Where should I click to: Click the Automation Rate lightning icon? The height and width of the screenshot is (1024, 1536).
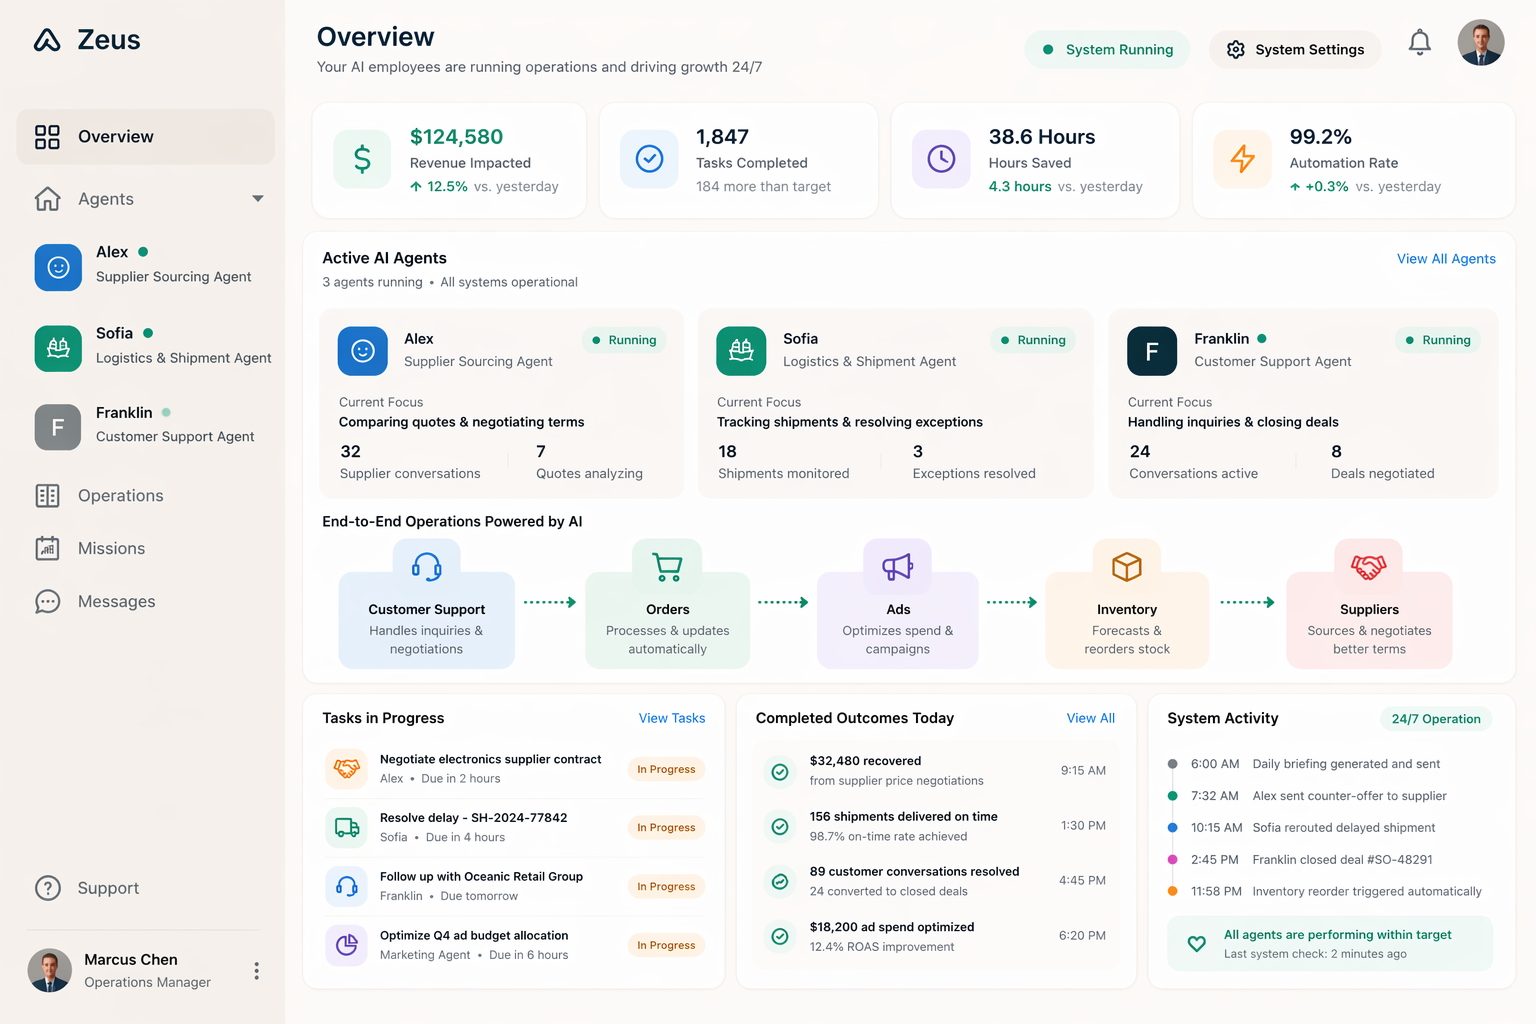[1242, 159]
